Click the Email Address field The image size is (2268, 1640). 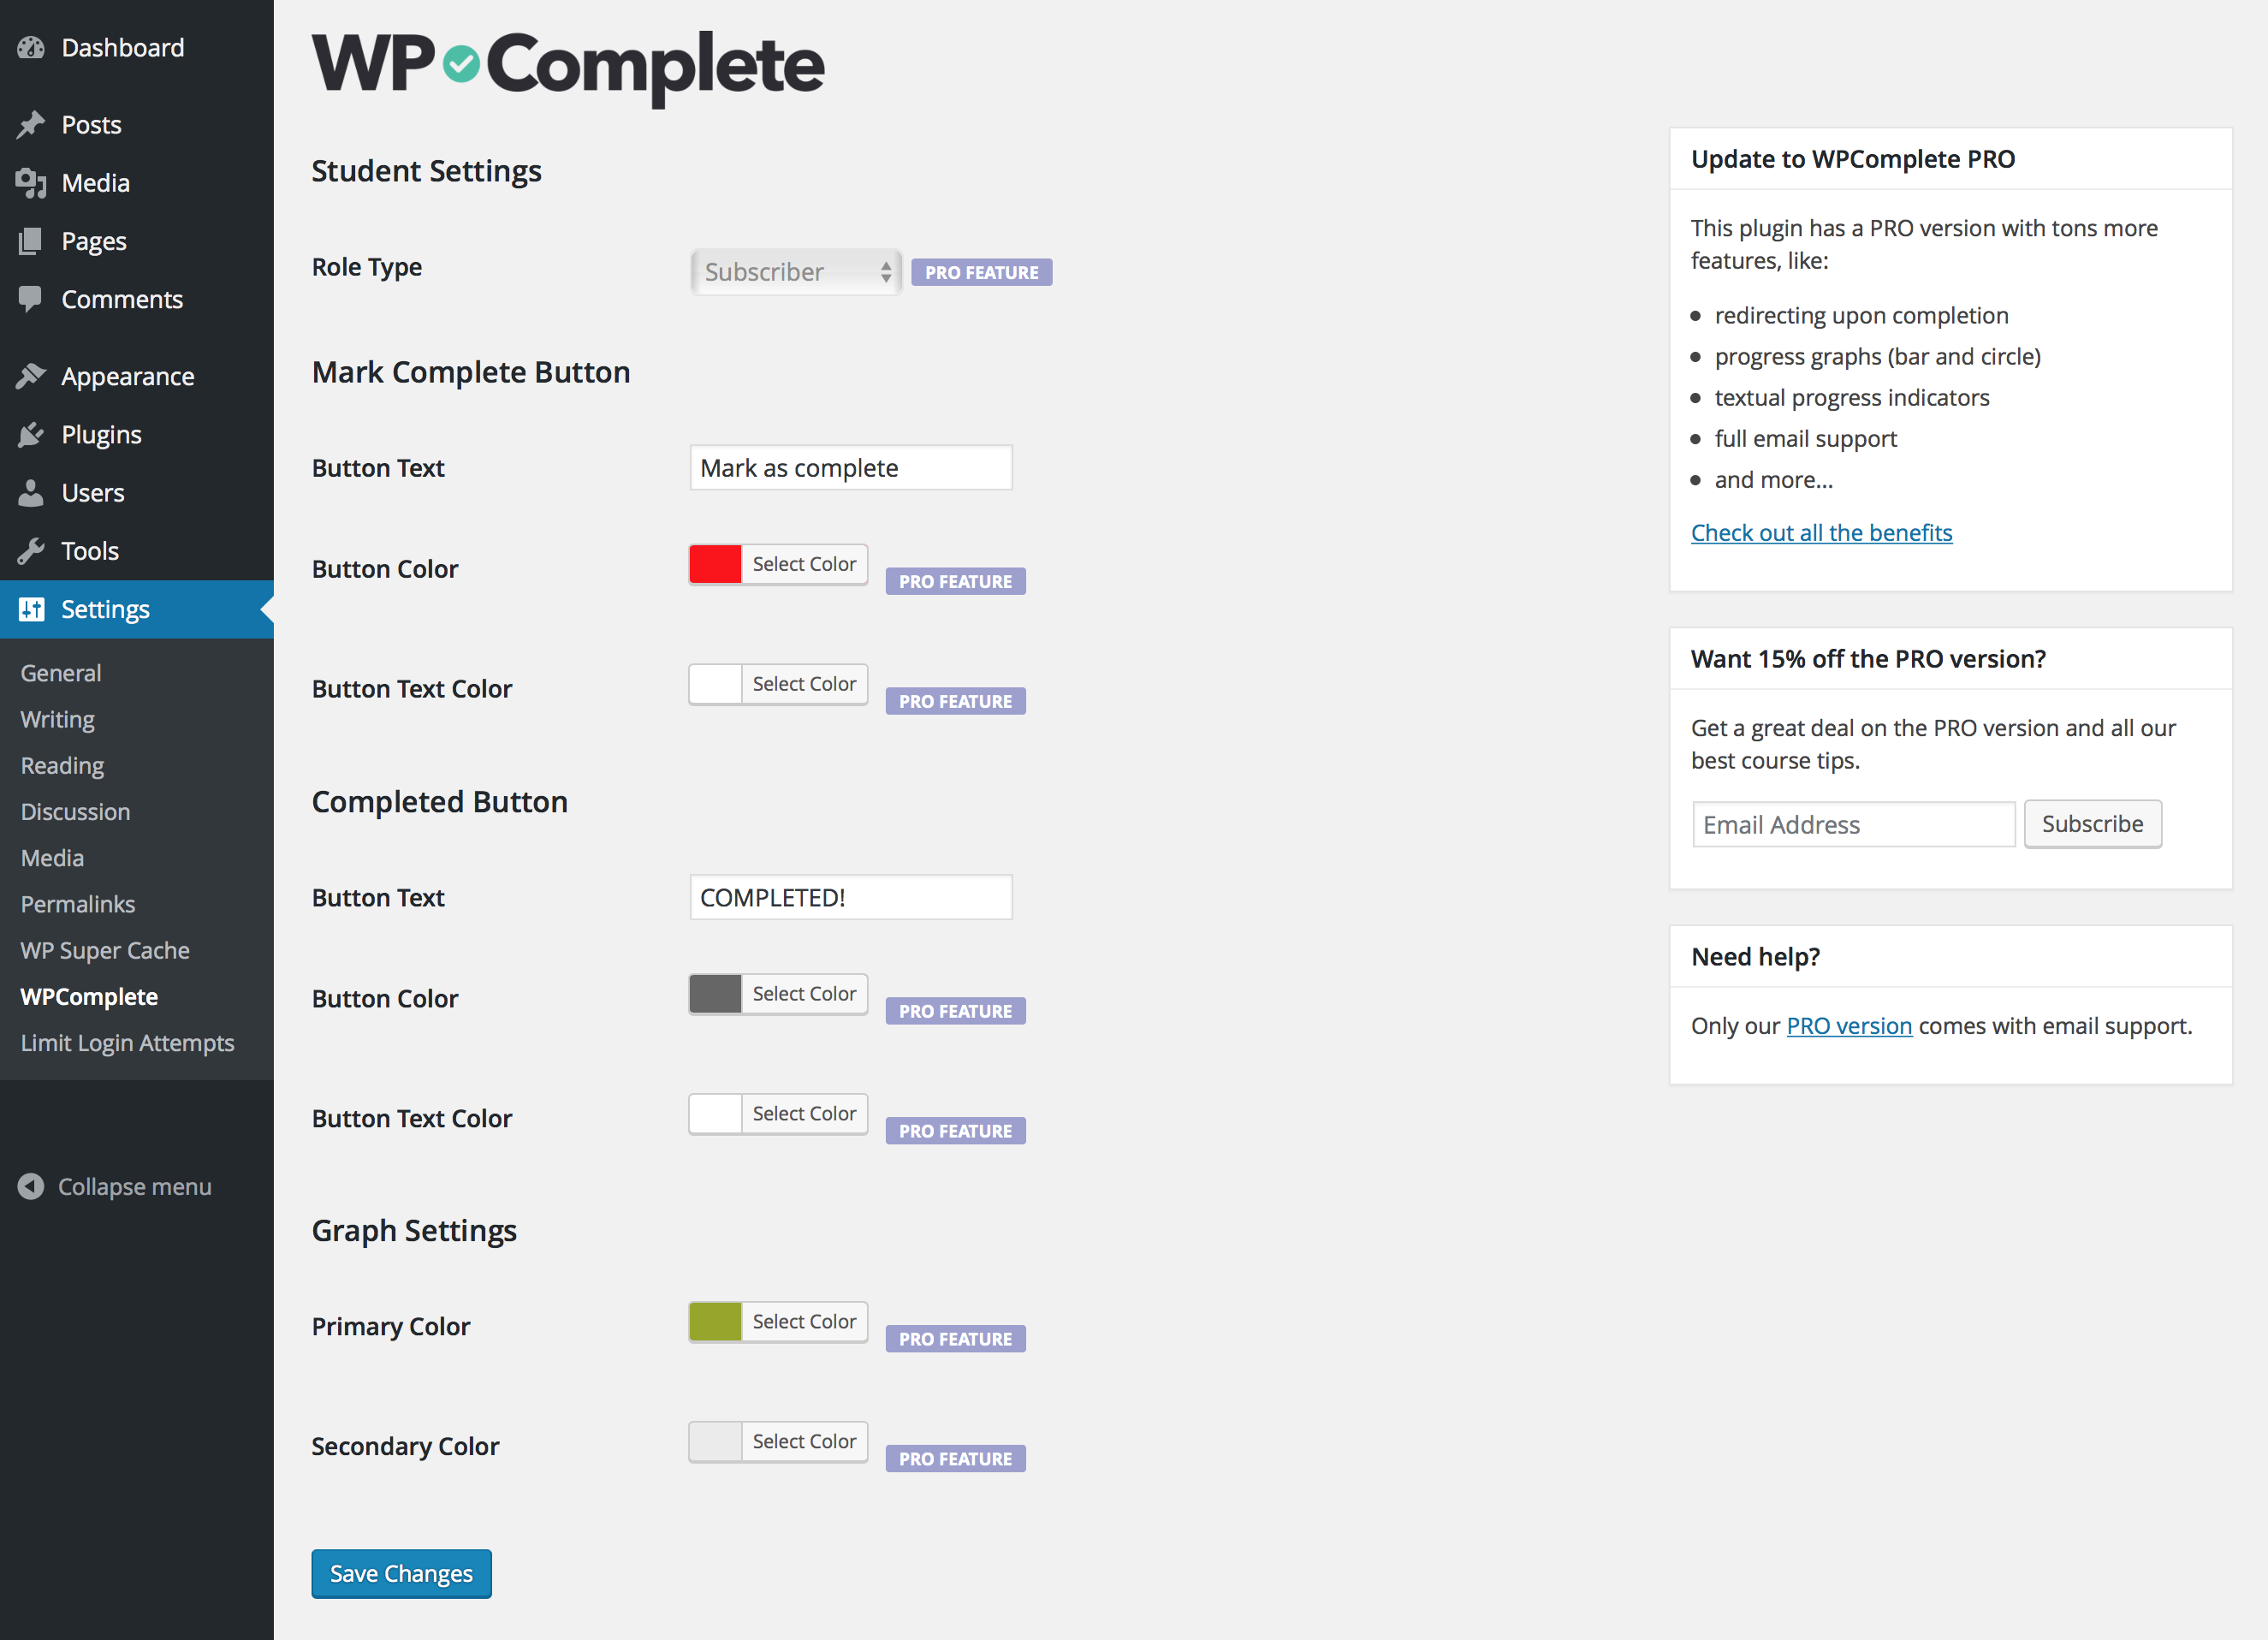(1853, 823)
